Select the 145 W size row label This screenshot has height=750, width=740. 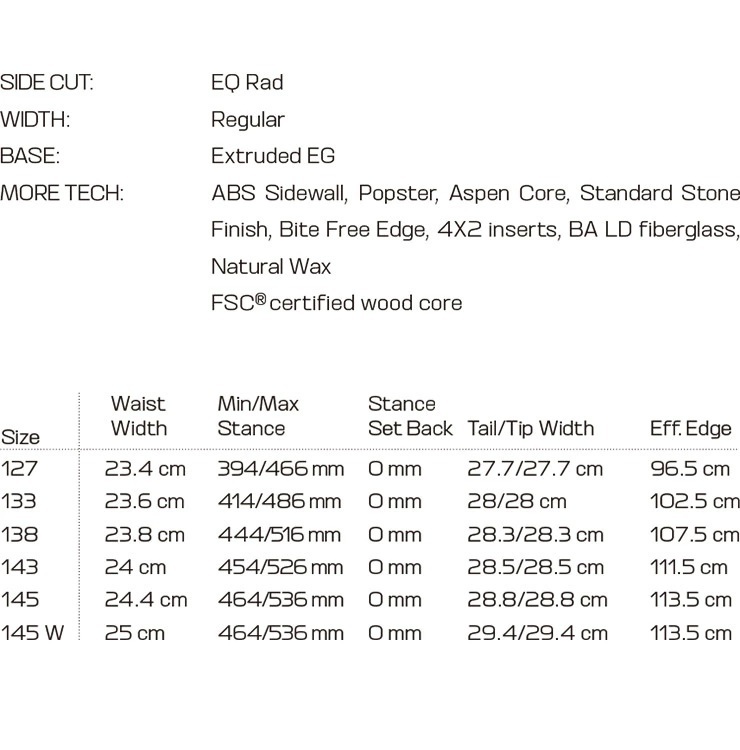tap(33, 633)
